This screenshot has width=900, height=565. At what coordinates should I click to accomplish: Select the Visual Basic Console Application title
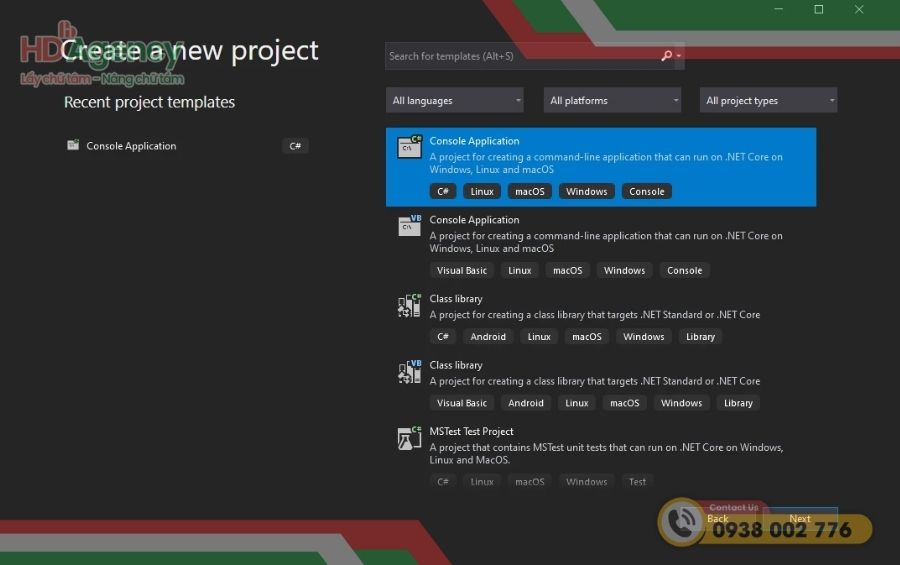click(474, 220)
